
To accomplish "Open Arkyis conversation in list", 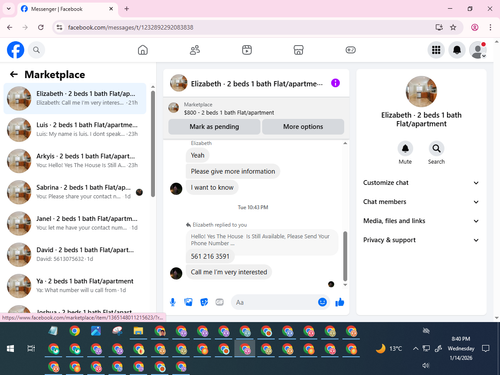I will pyautogui.click(x=75, y=161).
